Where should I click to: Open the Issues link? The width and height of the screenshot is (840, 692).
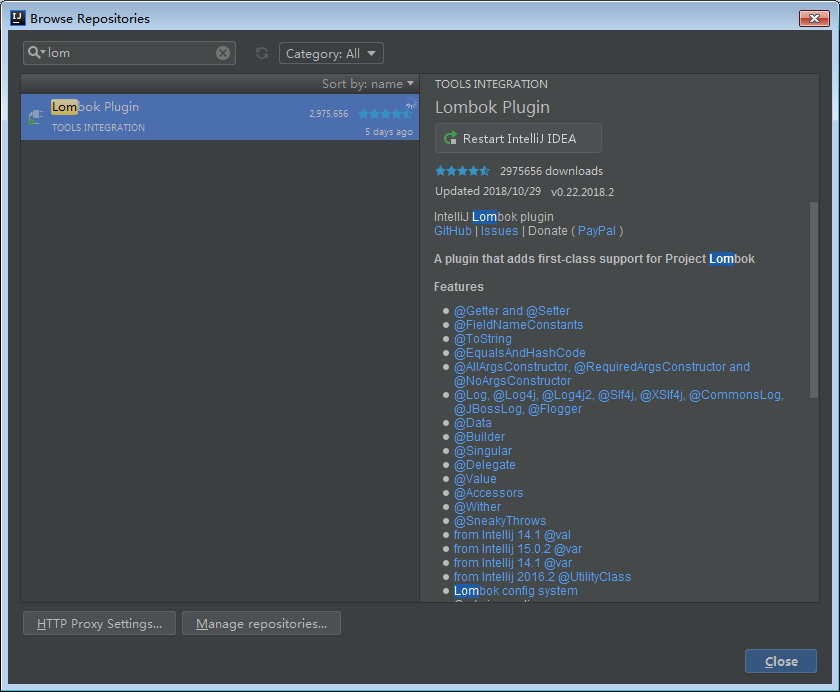coord(499,231)
